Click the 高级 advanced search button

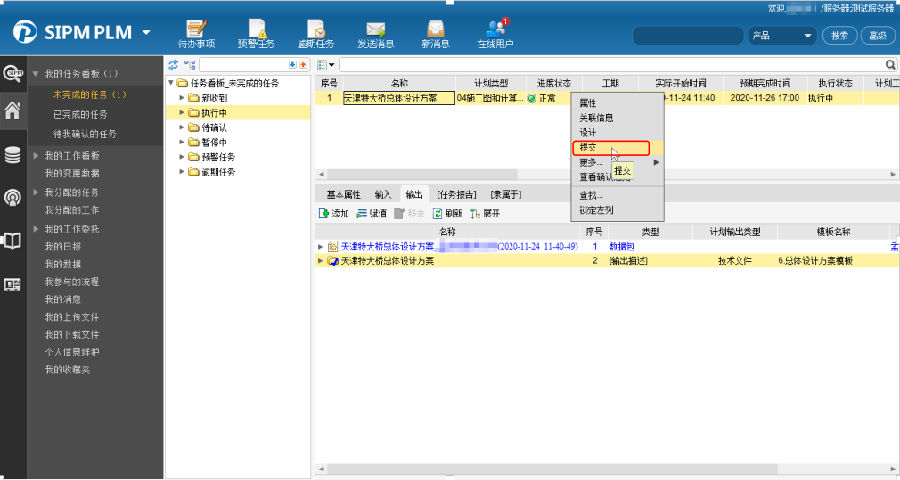(877, 35)
